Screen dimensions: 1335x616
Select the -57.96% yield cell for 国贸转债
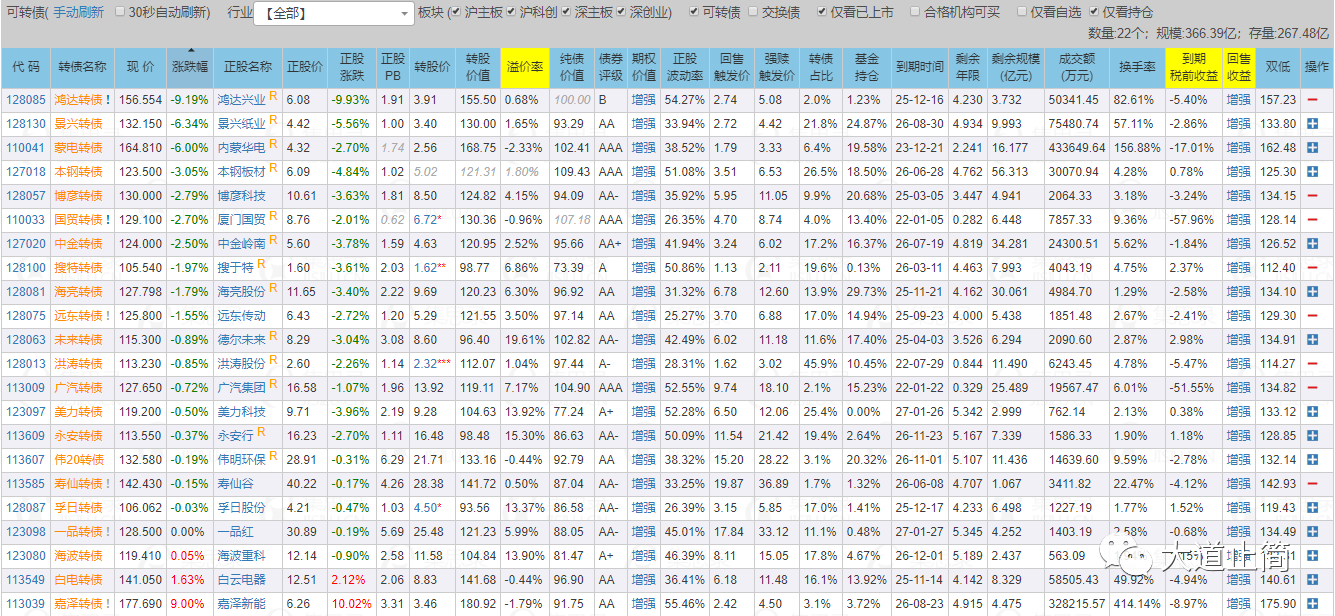[x=1192, y=220]
